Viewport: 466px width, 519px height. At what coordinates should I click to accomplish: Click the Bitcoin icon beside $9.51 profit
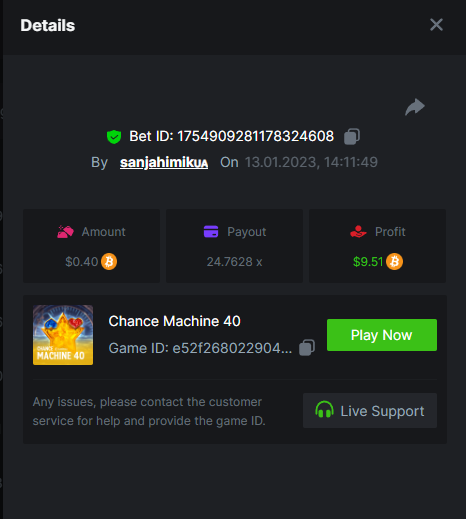click(394, 261)
